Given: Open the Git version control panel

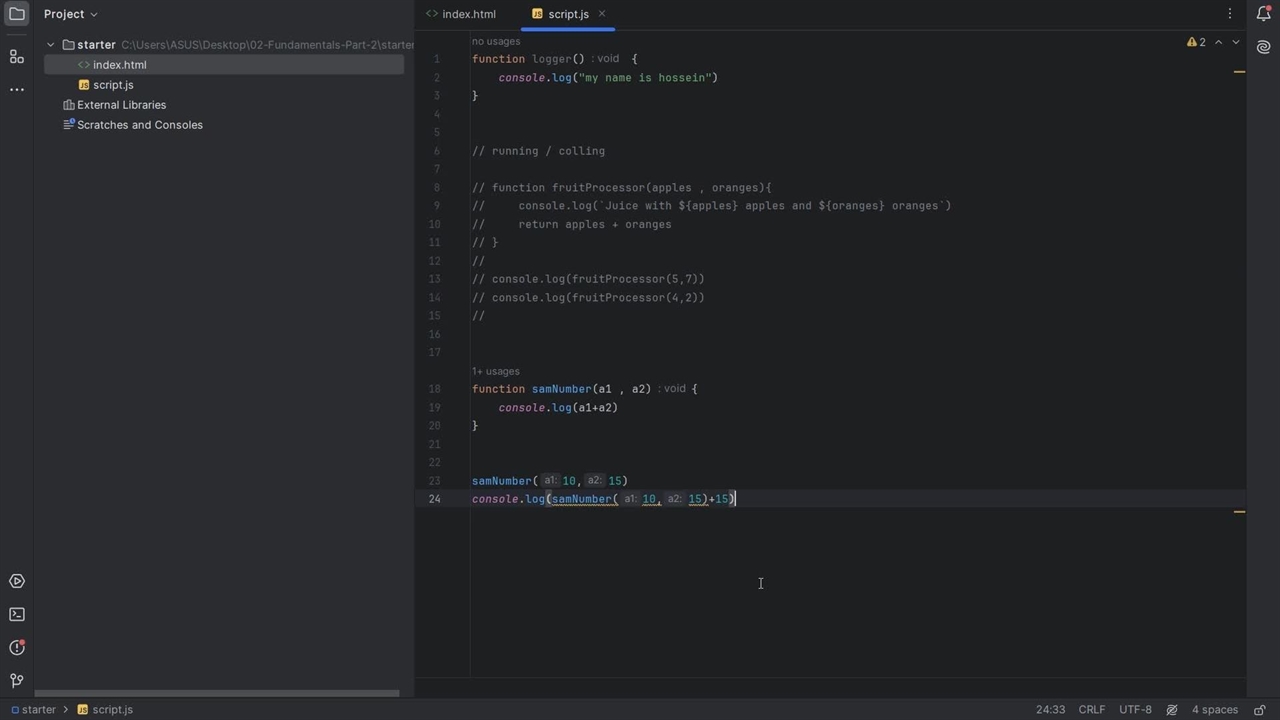Looking at the screenshot, I should [x=17, y=681].
